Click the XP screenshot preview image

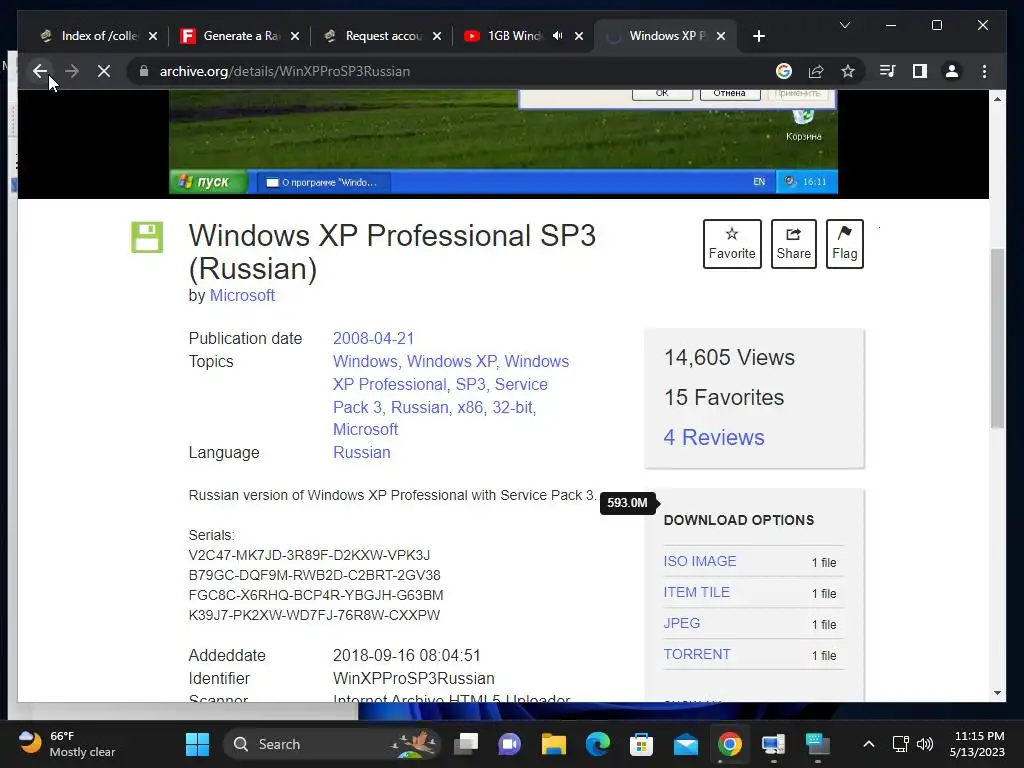point(503,142)
